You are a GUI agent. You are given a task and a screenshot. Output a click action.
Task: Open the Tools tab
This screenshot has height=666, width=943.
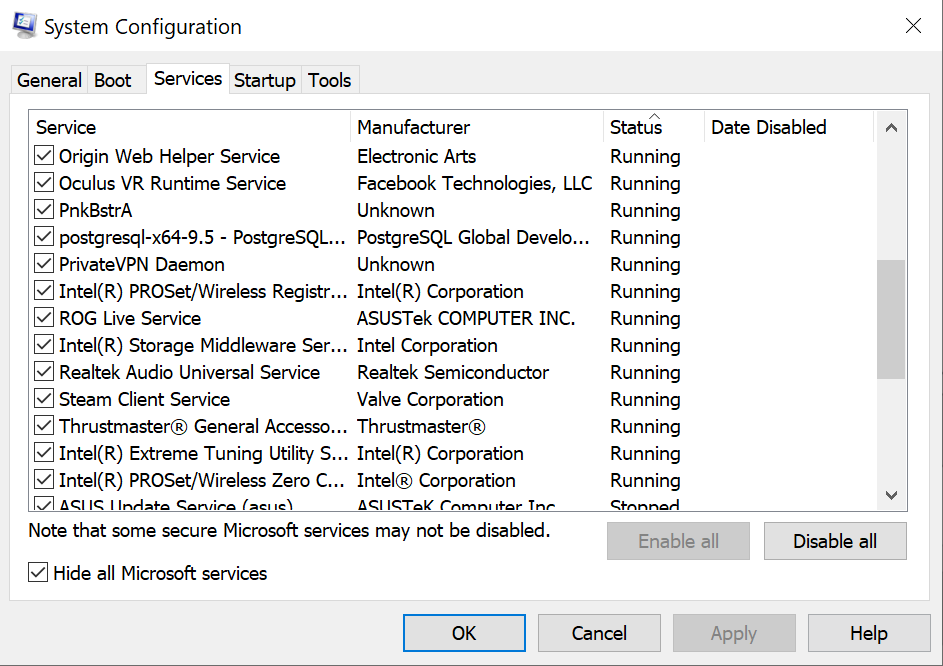click(330, 80)
